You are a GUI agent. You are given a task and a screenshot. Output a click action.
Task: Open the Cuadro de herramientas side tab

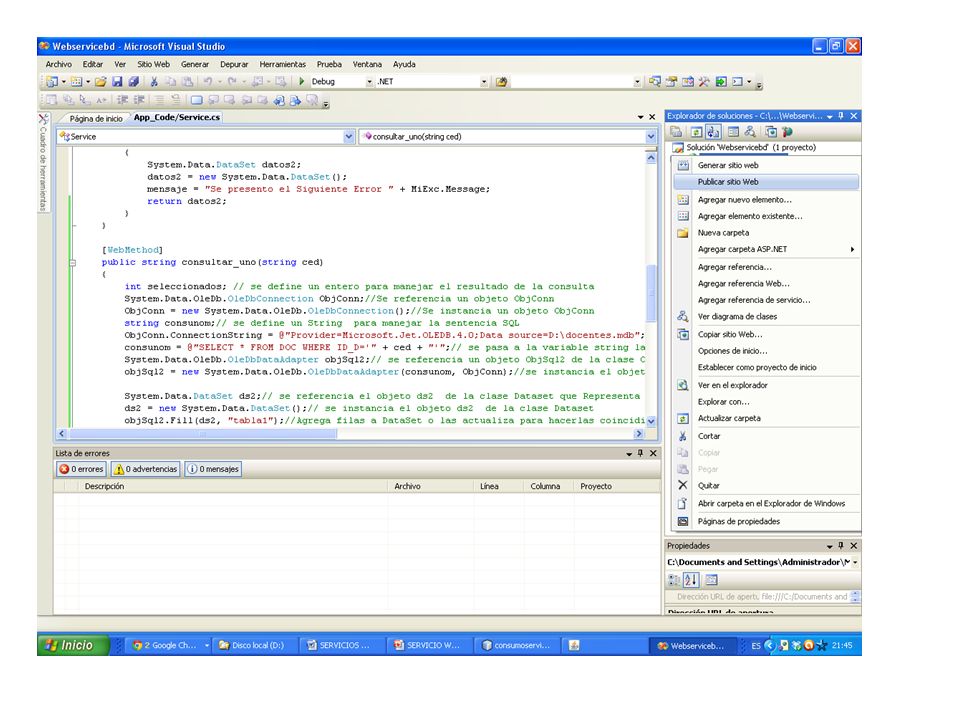[x=43, y=163]
